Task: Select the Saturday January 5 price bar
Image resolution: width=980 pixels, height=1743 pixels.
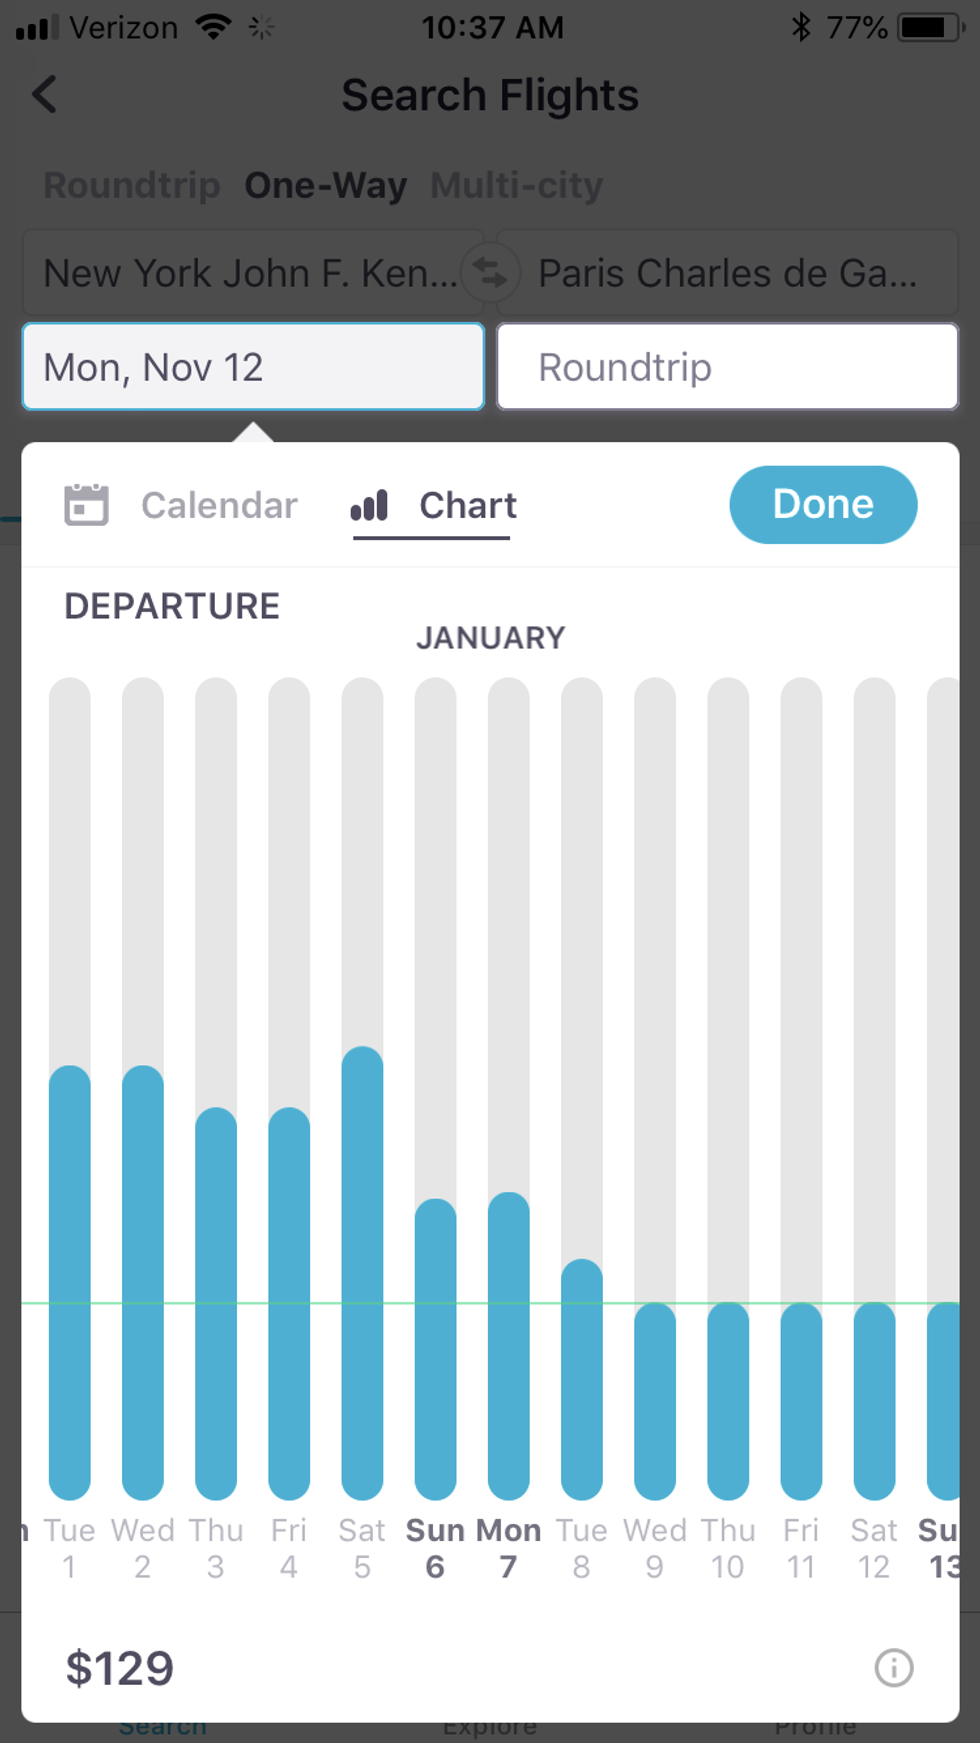Action: [362, 1270]
